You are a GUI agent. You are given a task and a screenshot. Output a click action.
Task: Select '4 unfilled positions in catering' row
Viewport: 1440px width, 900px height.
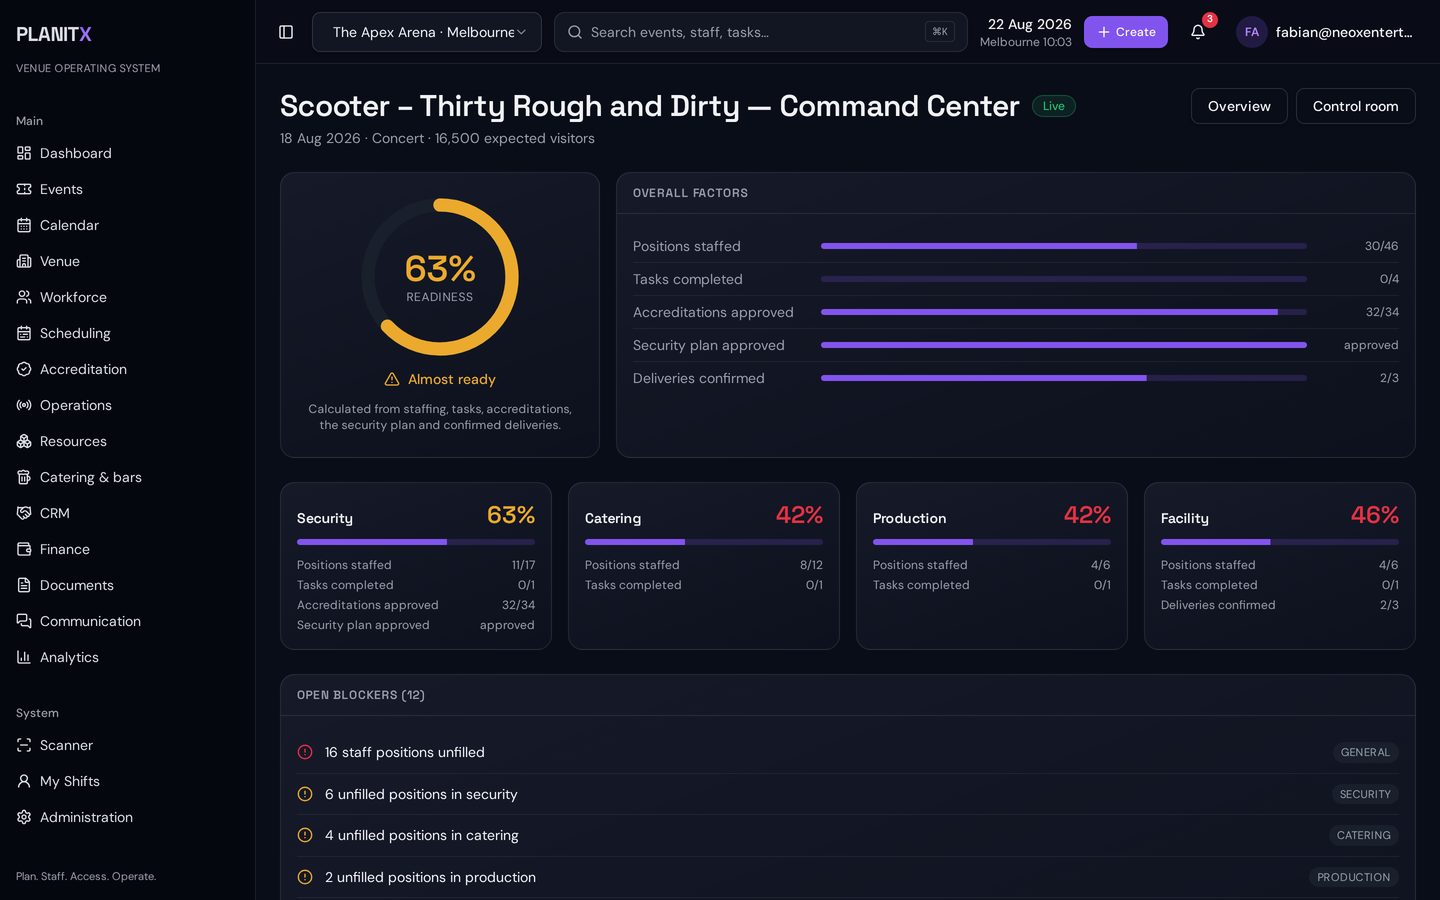pos(848,835)
